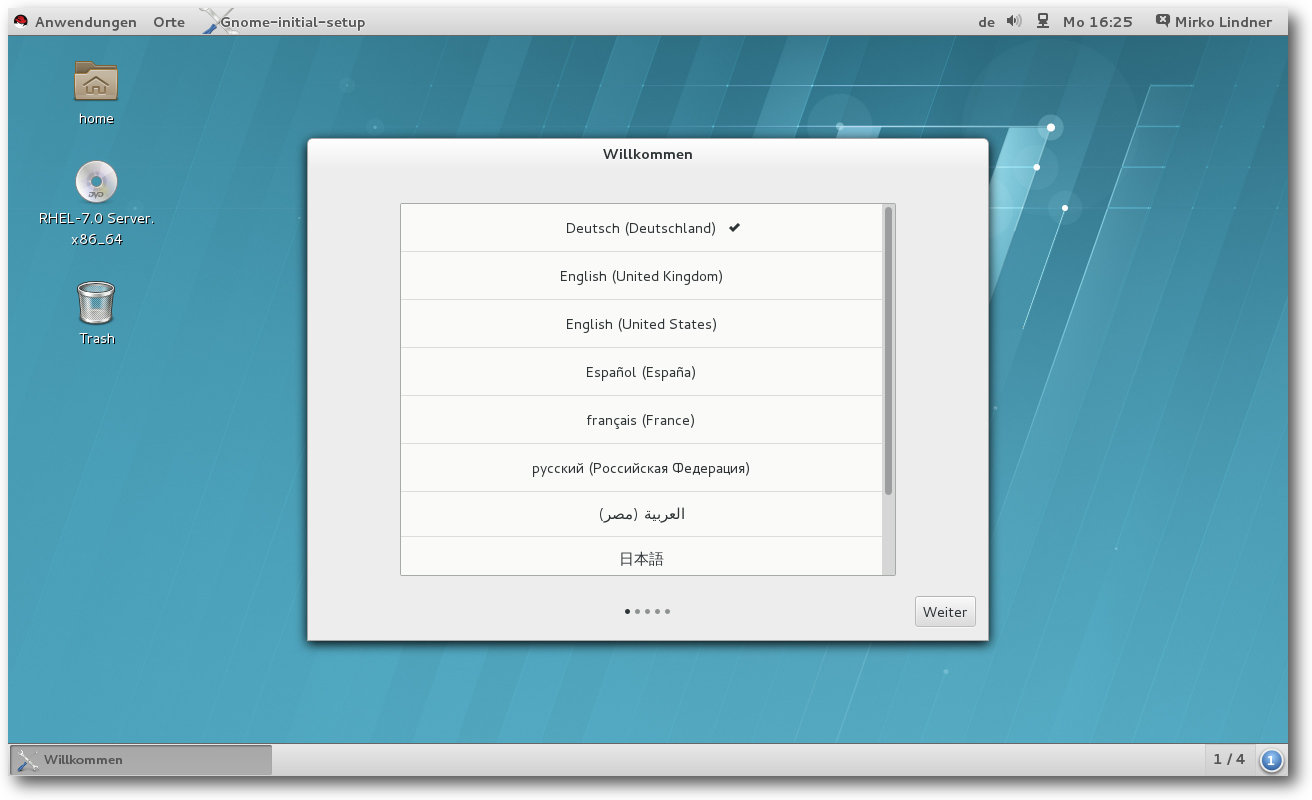Image resolution: width=1312 pixels, height=800 pixels.
Task: Click the Willkommen dialog title
Action: point(647,154)
